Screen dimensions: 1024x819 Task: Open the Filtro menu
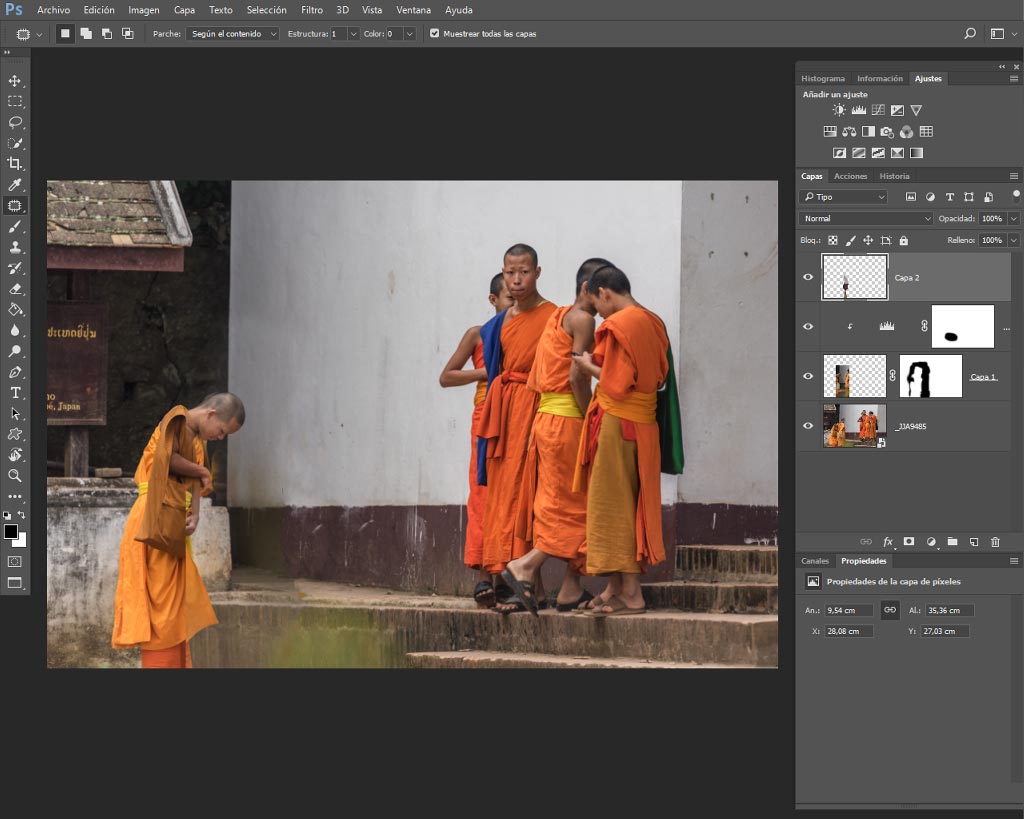(x=312, y=10)
